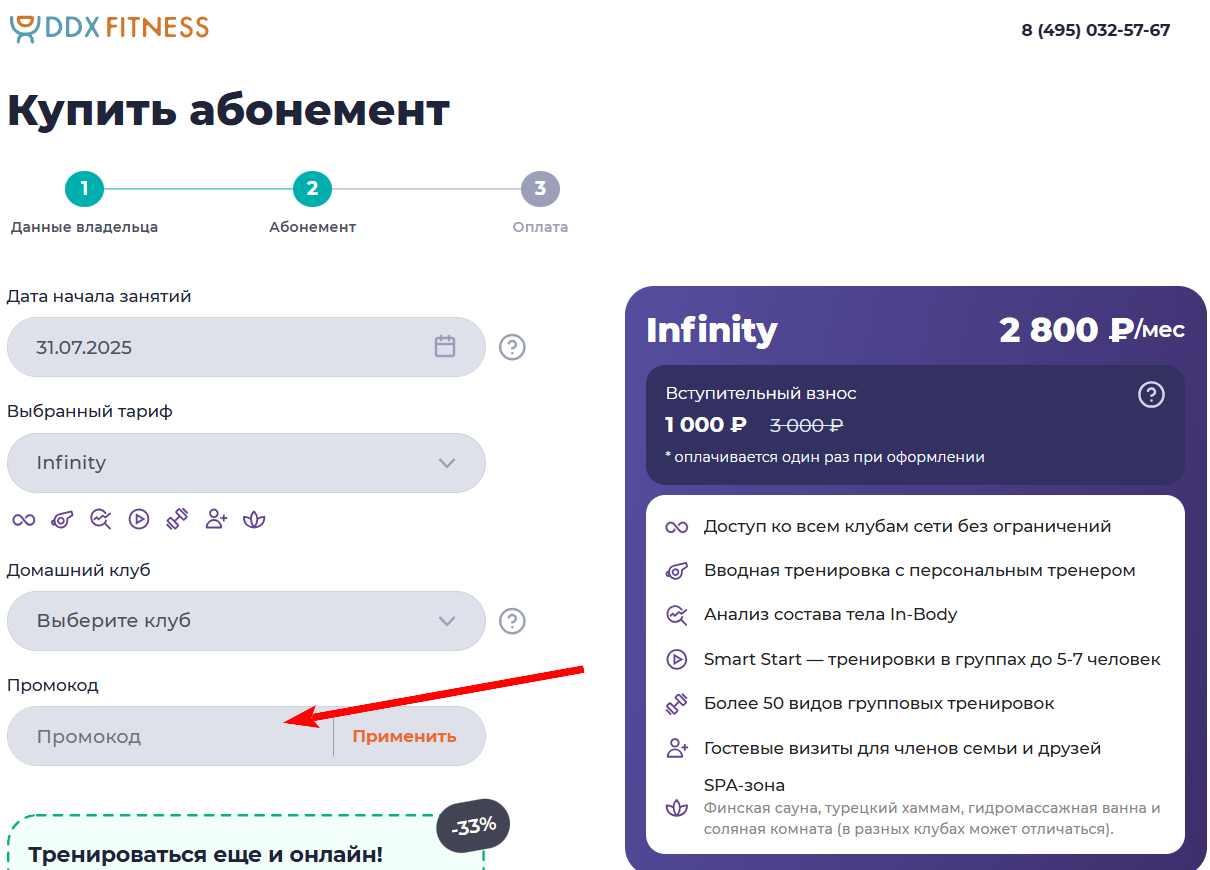
Task: Call the phone number 8 (495) 032-57-67
Action: [1095, 30]
